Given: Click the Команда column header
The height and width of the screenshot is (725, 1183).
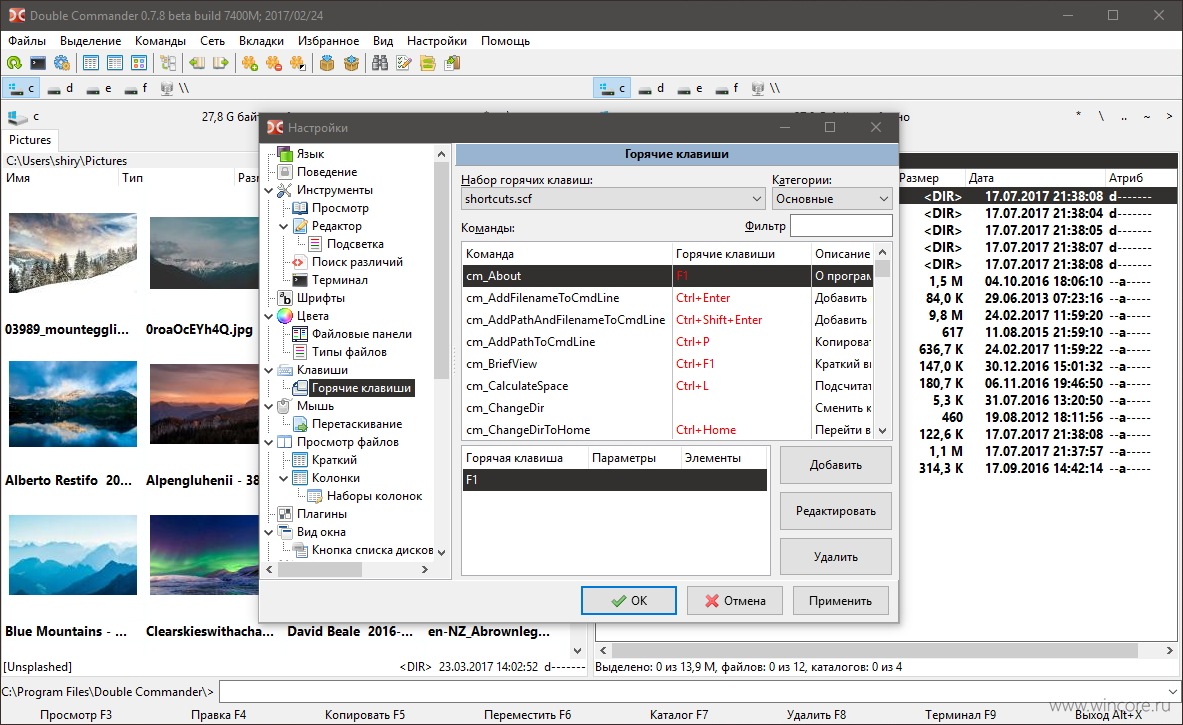Looking at the screenshot, I should (567, 254).
